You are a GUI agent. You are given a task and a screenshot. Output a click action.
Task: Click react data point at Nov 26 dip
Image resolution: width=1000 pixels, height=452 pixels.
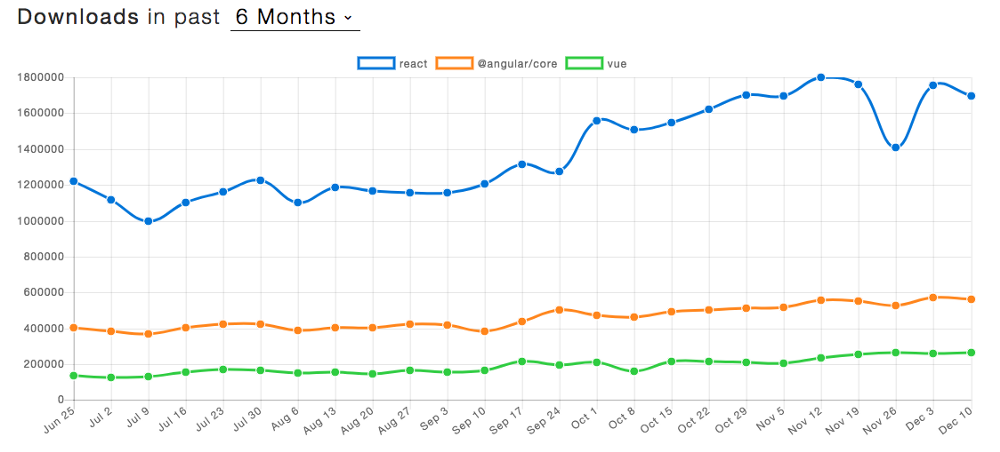pyautogui.click(x=896, y=148)
